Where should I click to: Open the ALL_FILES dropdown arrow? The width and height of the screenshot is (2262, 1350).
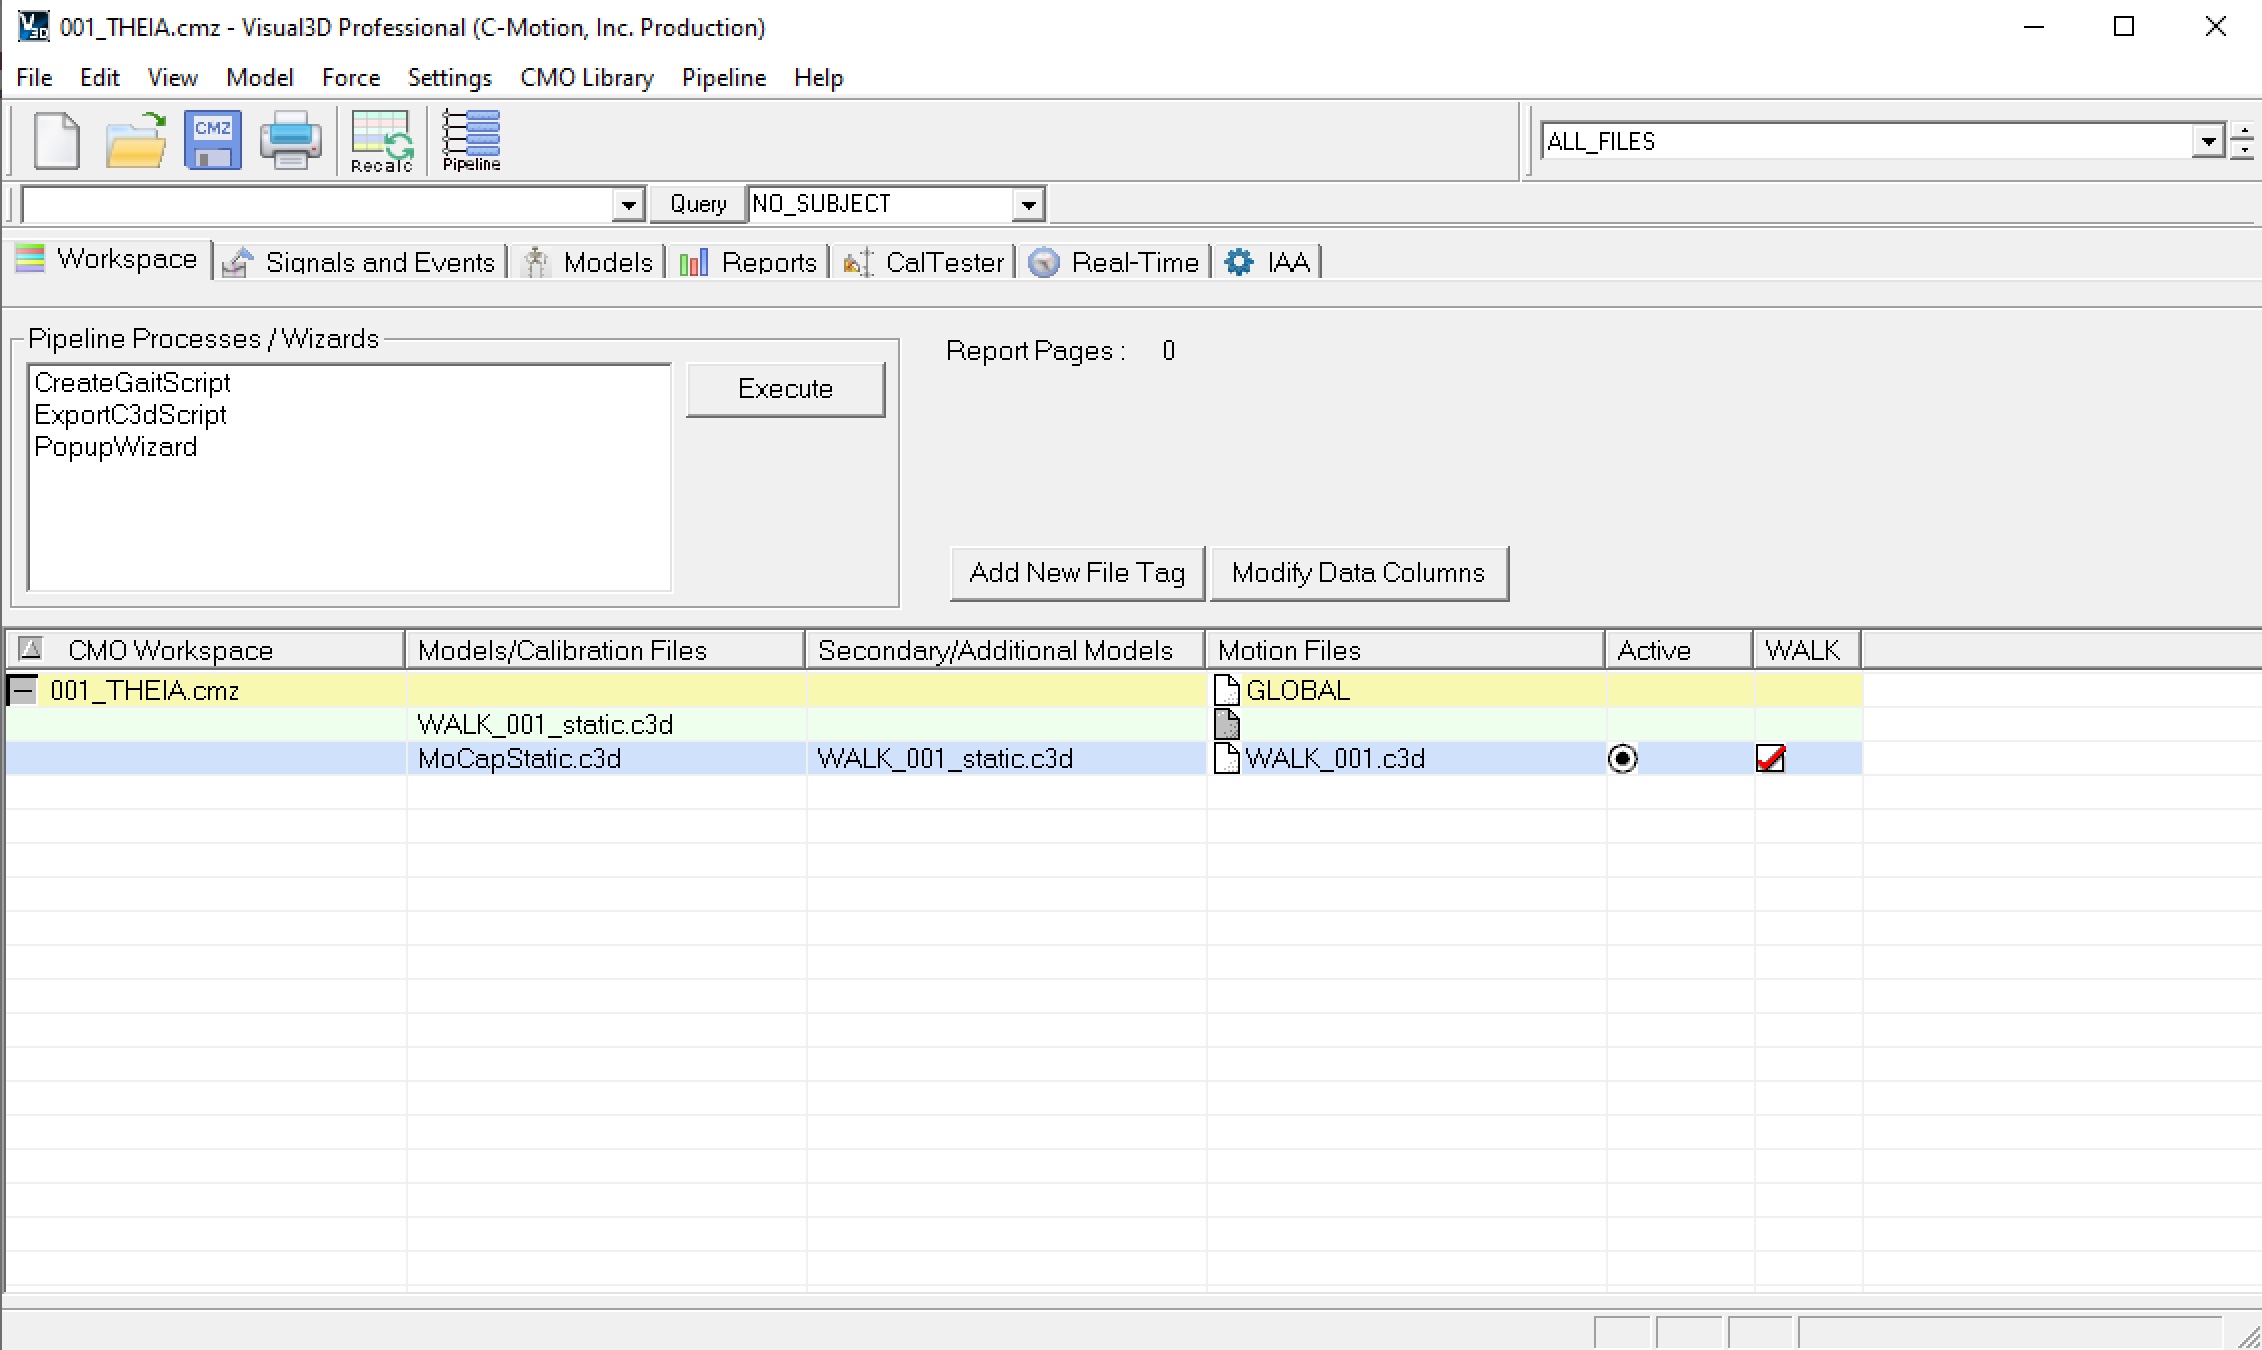2207,141
